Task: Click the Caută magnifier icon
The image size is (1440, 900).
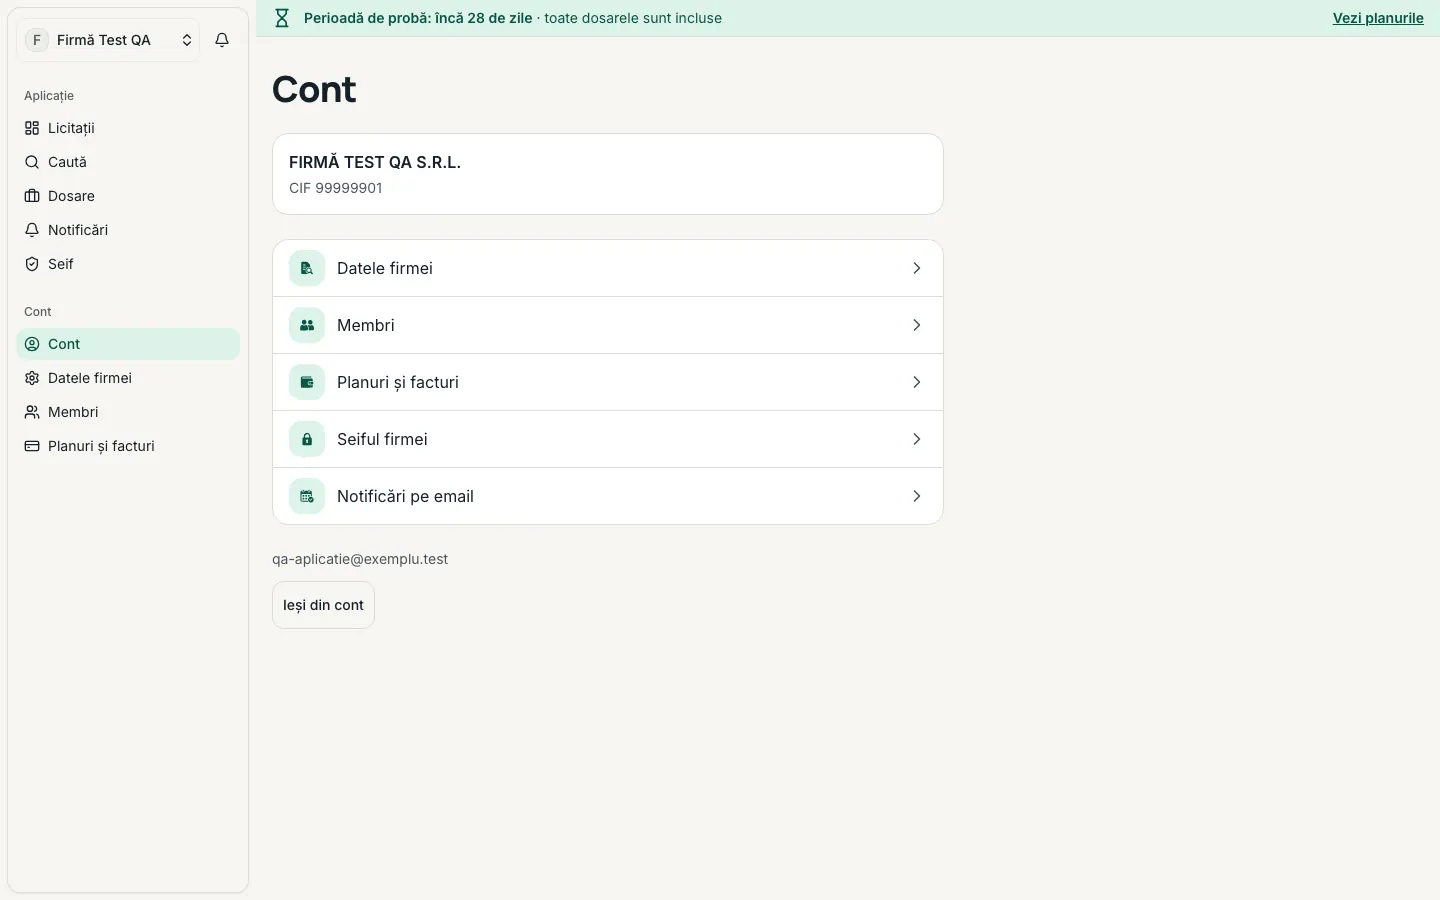Action: 32,162
